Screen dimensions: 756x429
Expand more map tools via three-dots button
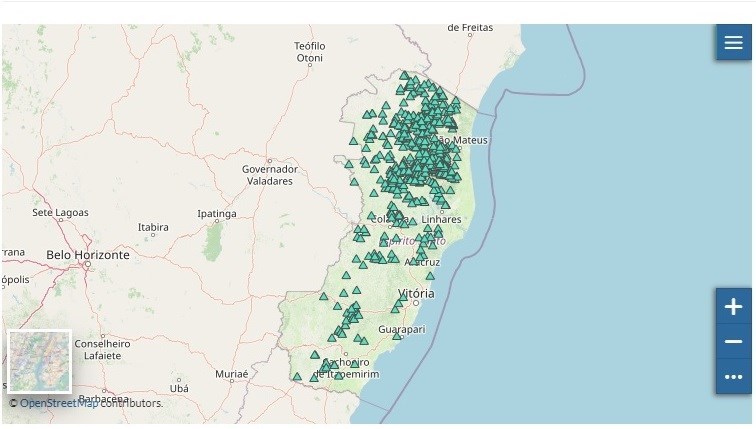click(x=733, y=377)
